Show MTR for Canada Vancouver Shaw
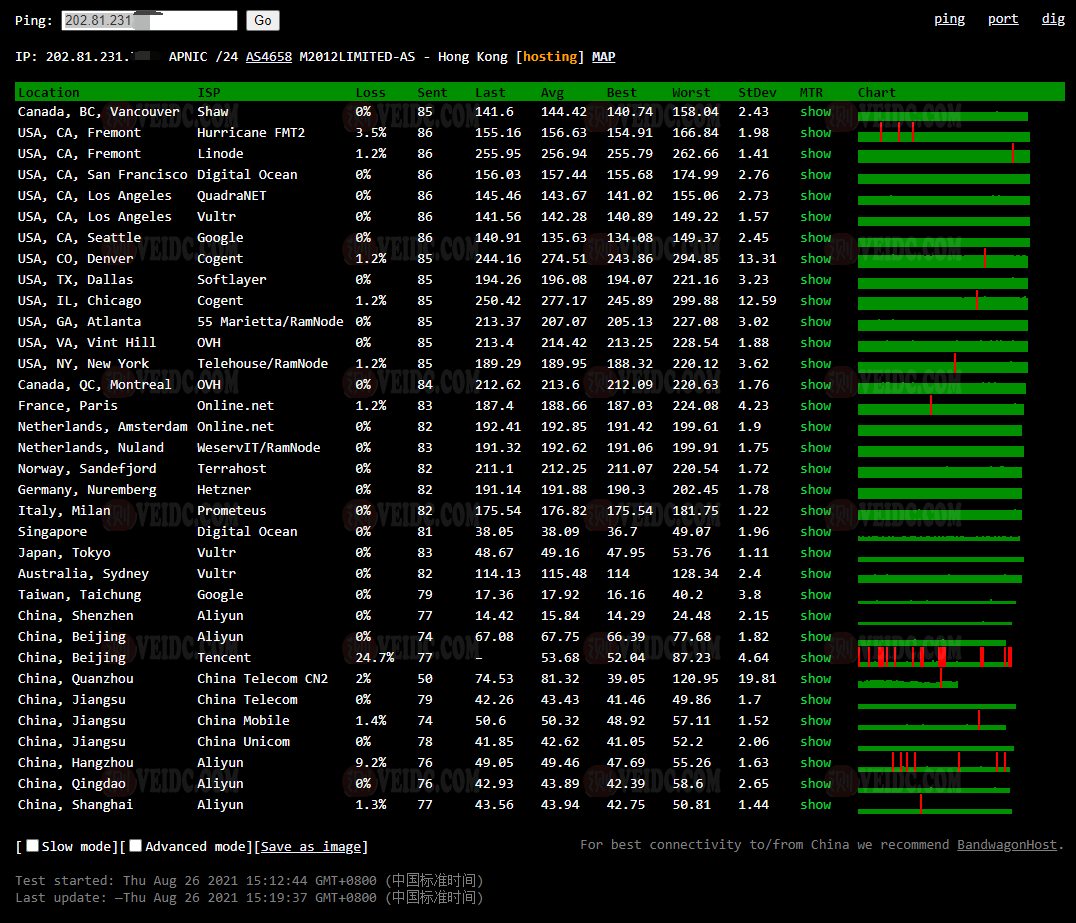Image resolution: width=1076 pixels, height=923 pixels. 815,112
